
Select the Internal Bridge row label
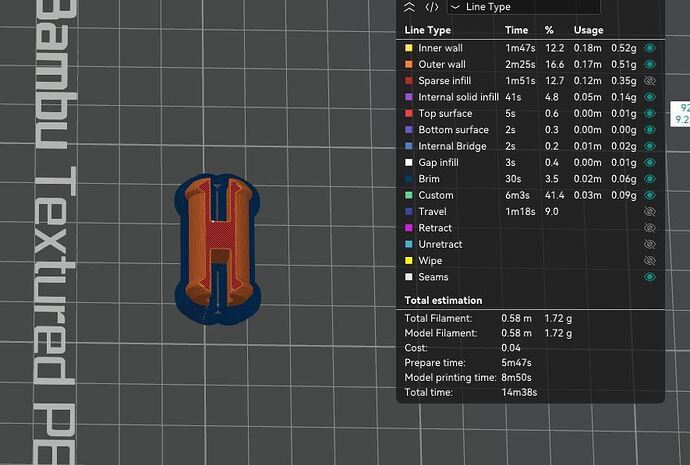[x=452, y=146]
